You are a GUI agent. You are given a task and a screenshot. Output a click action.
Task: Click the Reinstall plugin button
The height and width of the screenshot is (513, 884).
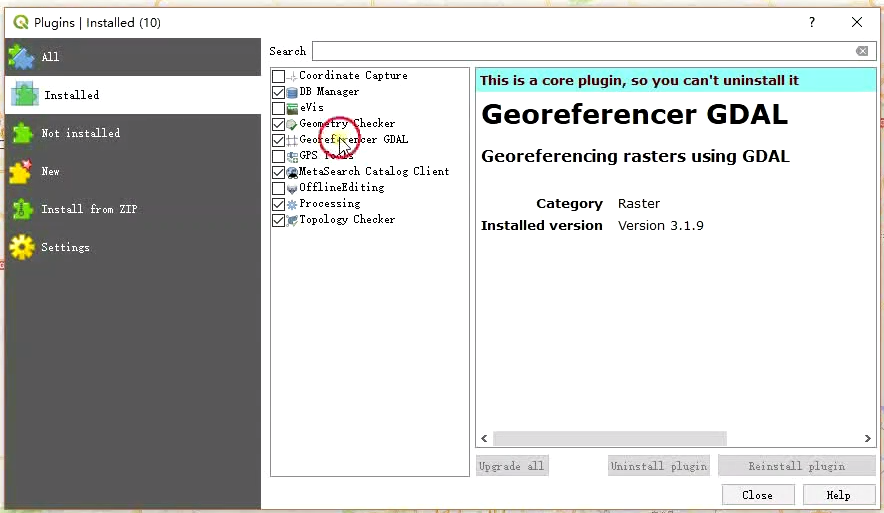pos(797,466)
